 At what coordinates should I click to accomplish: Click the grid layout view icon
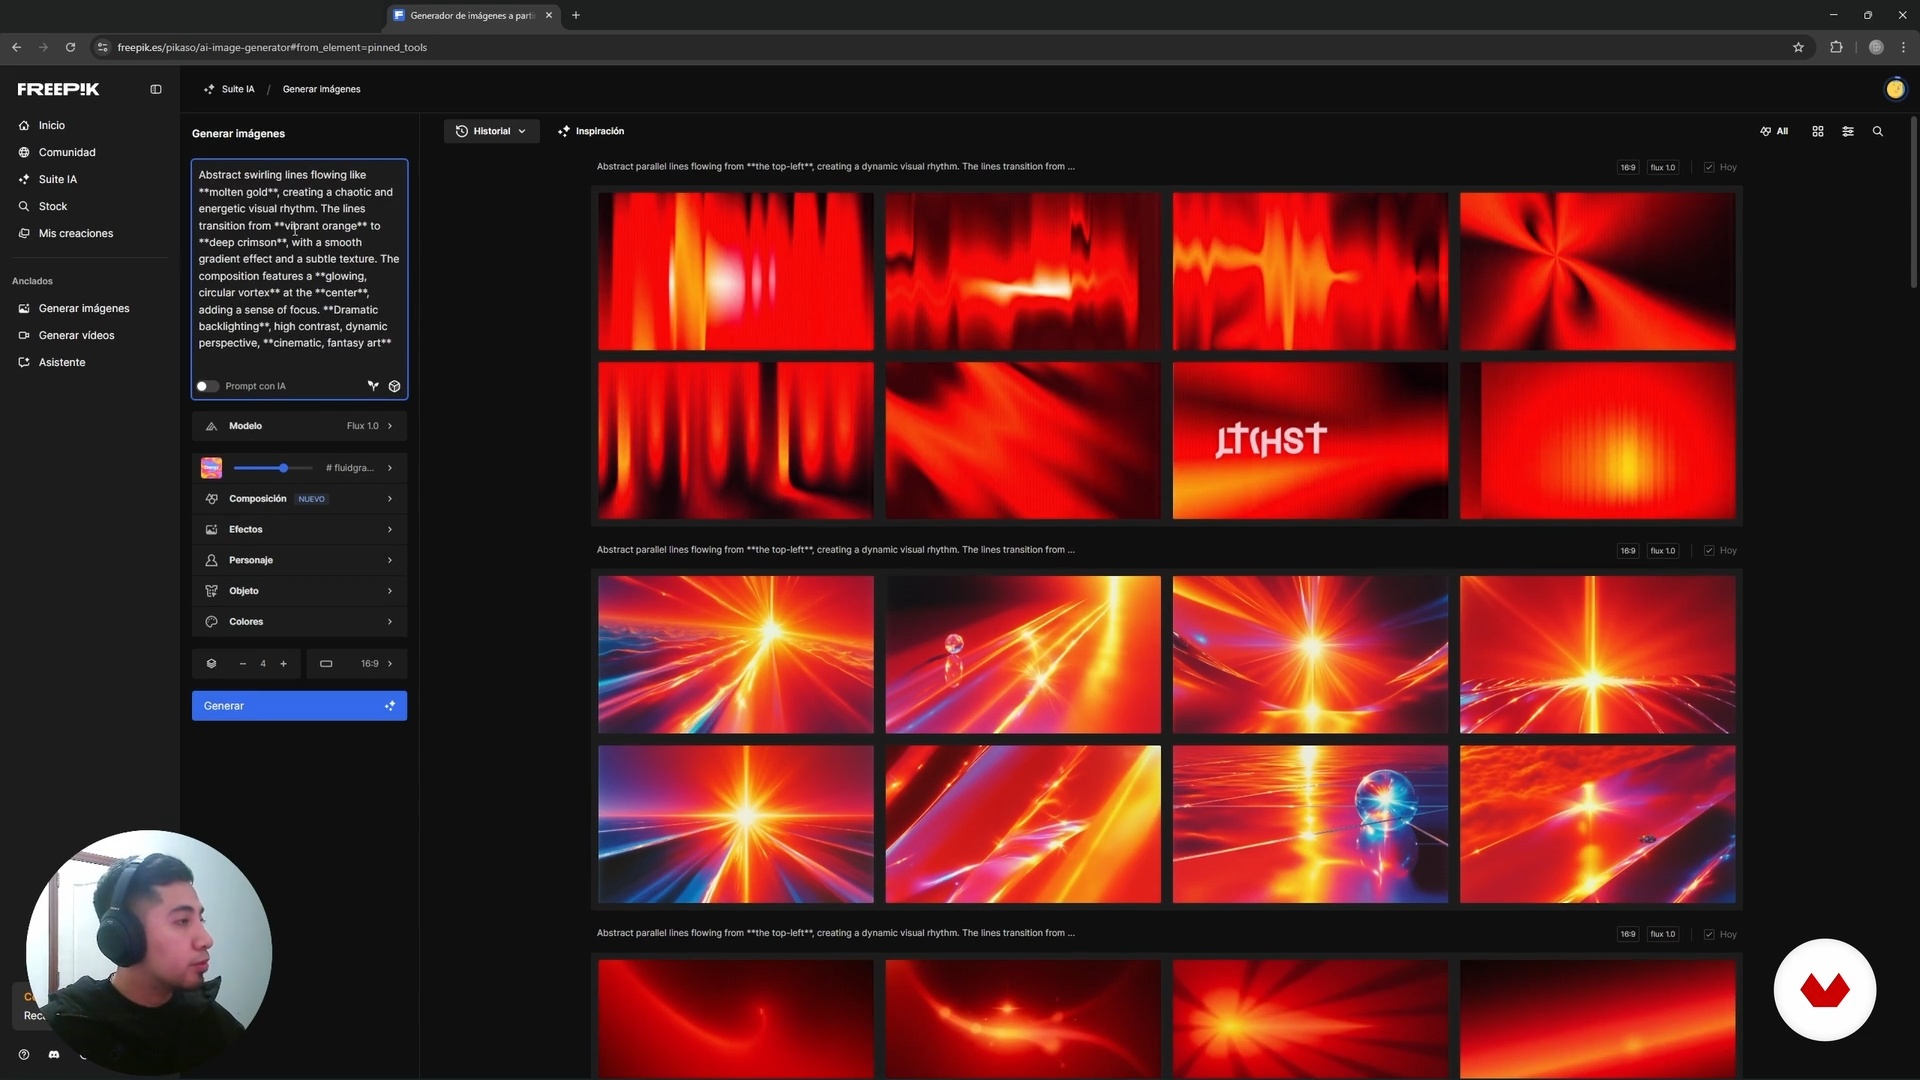(1818, 131)
